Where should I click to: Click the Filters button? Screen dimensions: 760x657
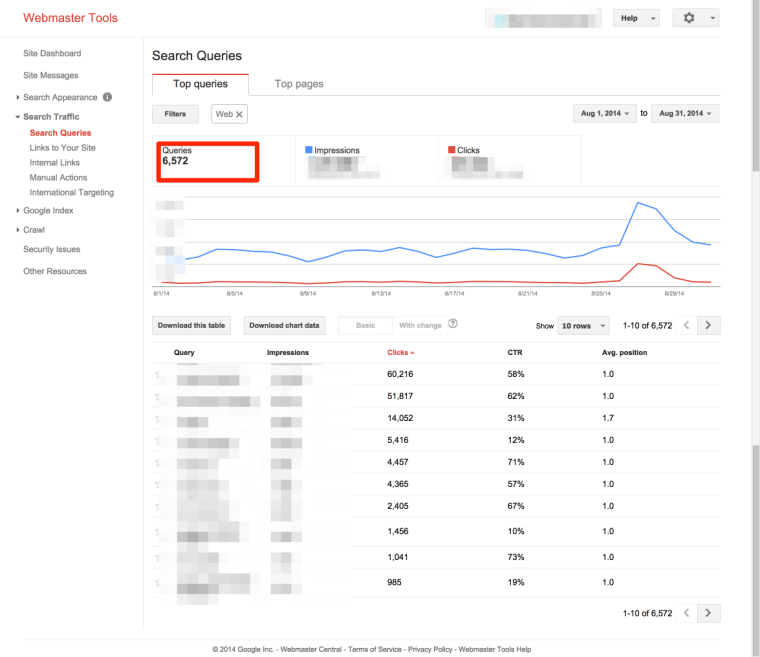[x=175, y=114]
